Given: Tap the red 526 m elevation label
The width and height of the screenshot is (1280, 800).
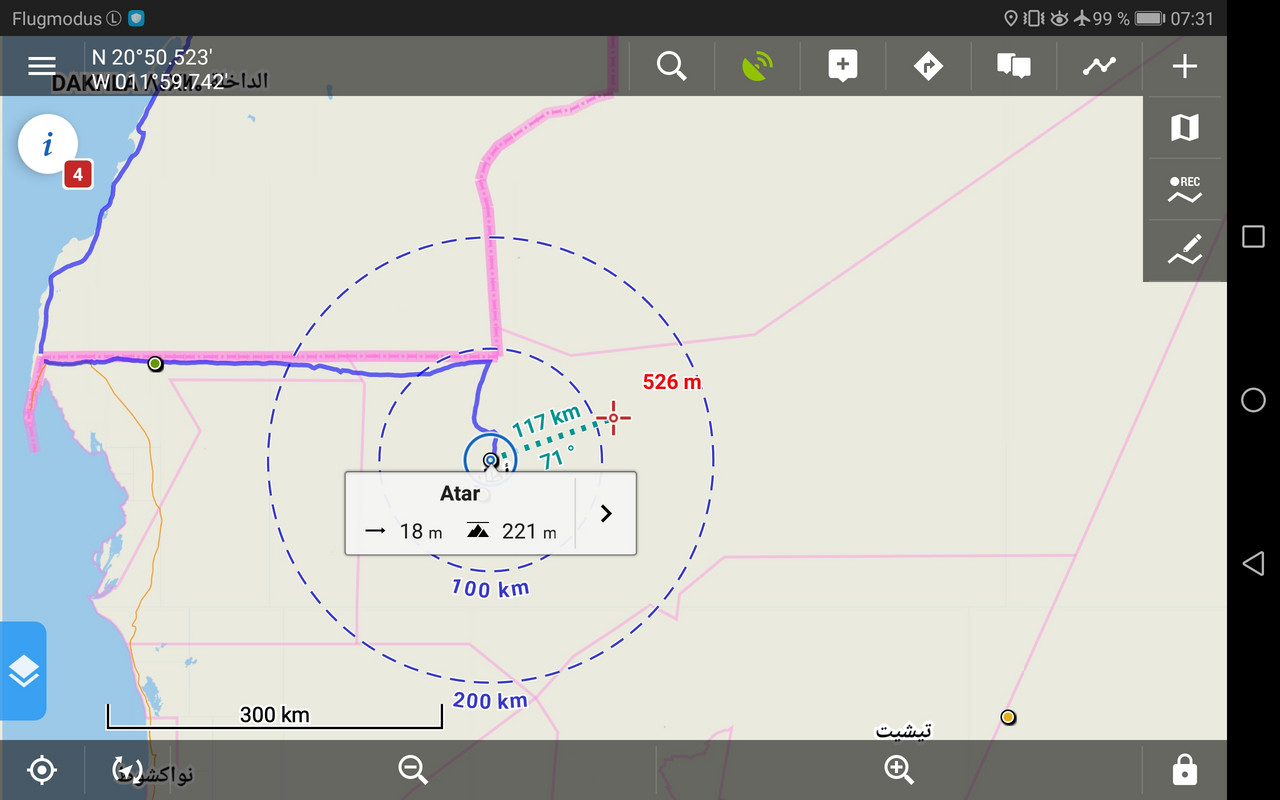Looking at the screenshot, I should pyautogui.click(x=673, y=382).
